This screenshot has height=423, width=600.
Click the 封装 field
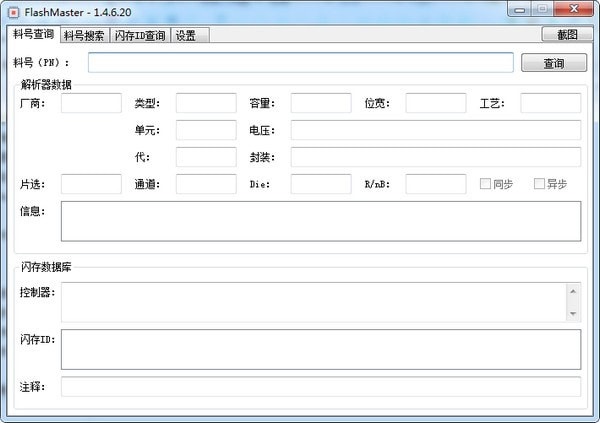click(x=435, y=157)
